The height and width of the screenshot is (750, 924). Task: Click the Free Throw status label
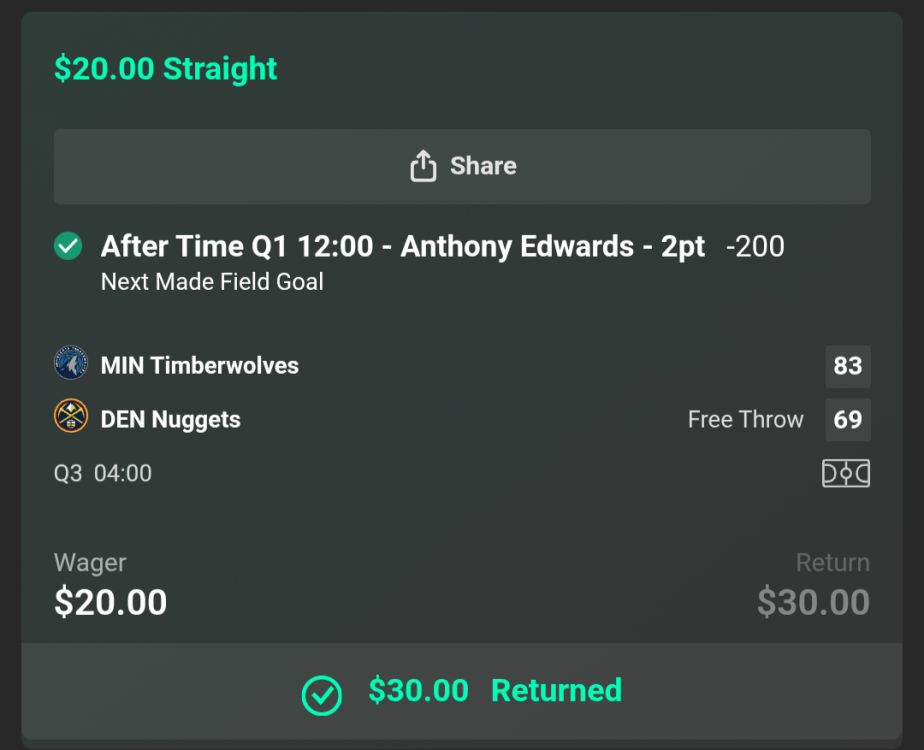coord(745,420)
